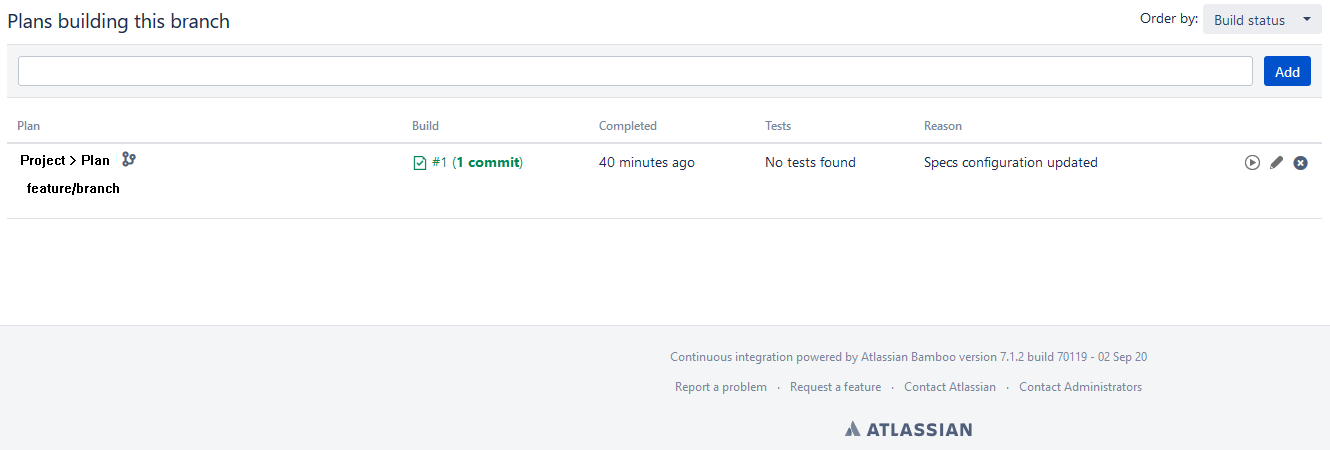Image resolution: width=1330 pixels, height=450 pixels.
Task: Open build #1 result
Action: (439, 162)
